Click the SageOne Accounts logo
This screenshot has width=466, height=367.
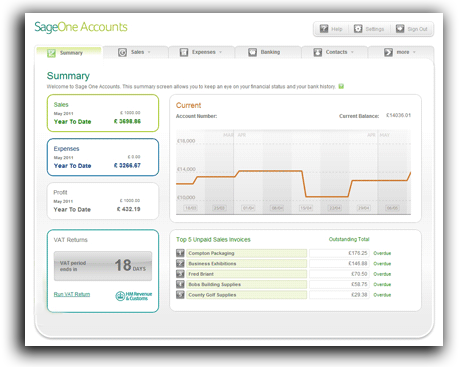81,27
